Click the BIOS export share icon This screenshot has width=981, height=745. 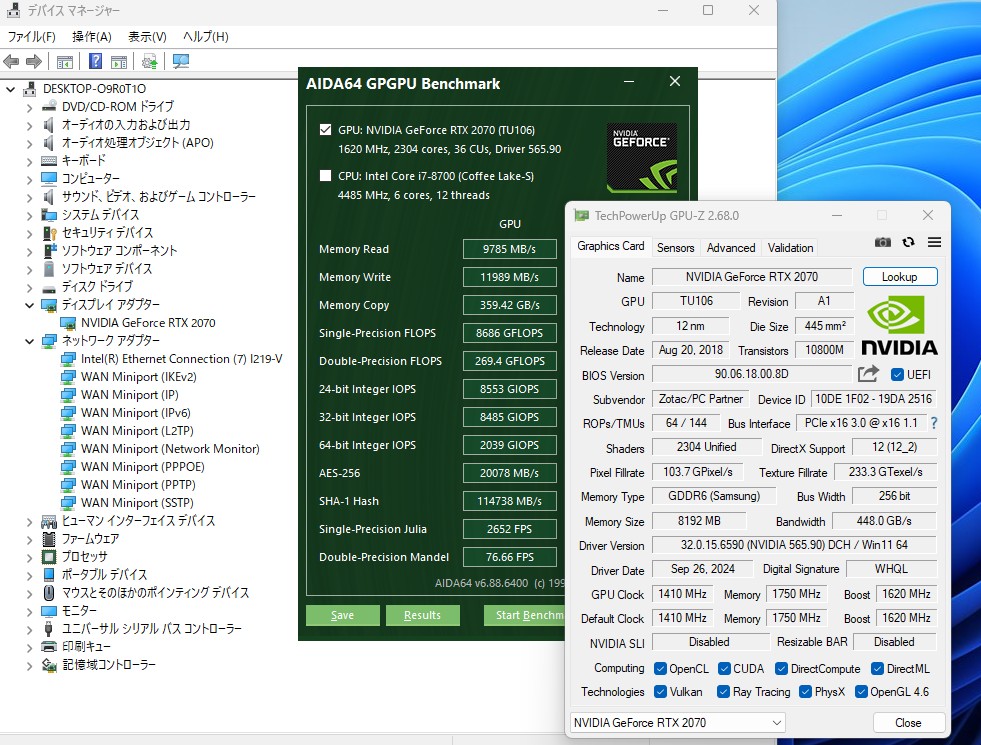click(868, 374)
